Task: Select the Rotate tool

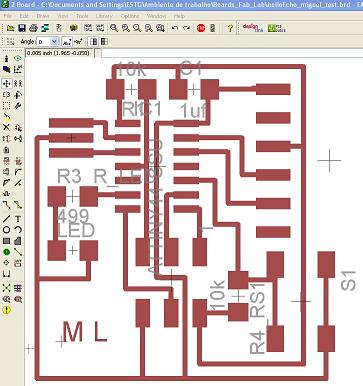Action: tap(18, 95)
